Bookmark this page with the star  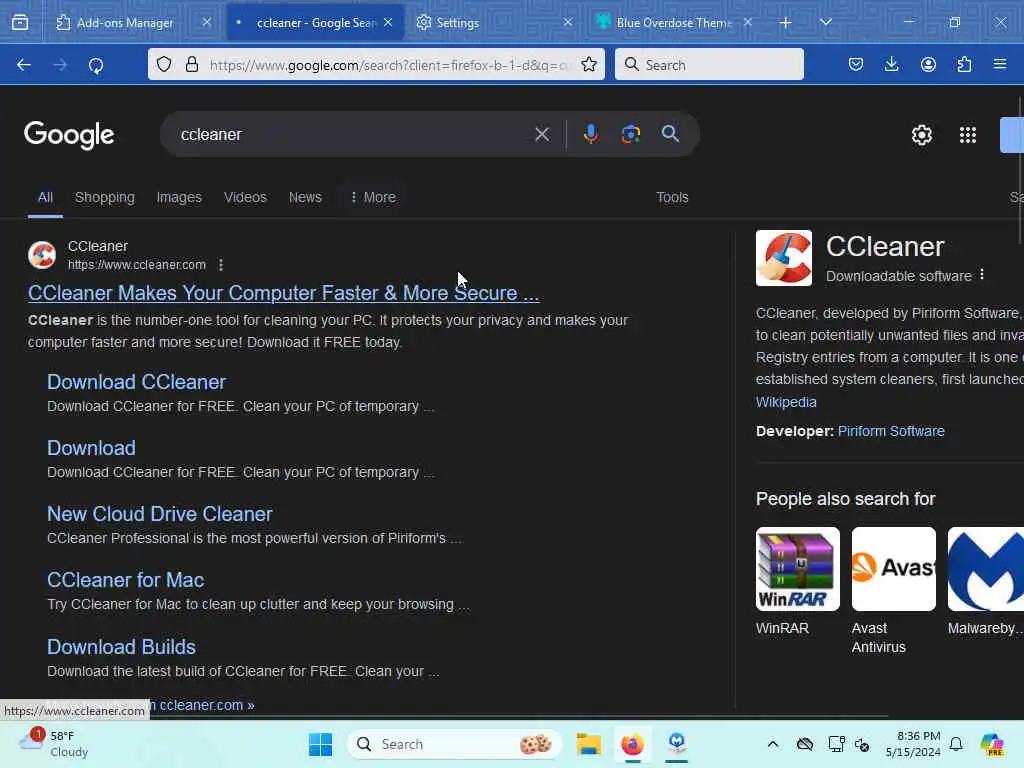tap(588, 64)
